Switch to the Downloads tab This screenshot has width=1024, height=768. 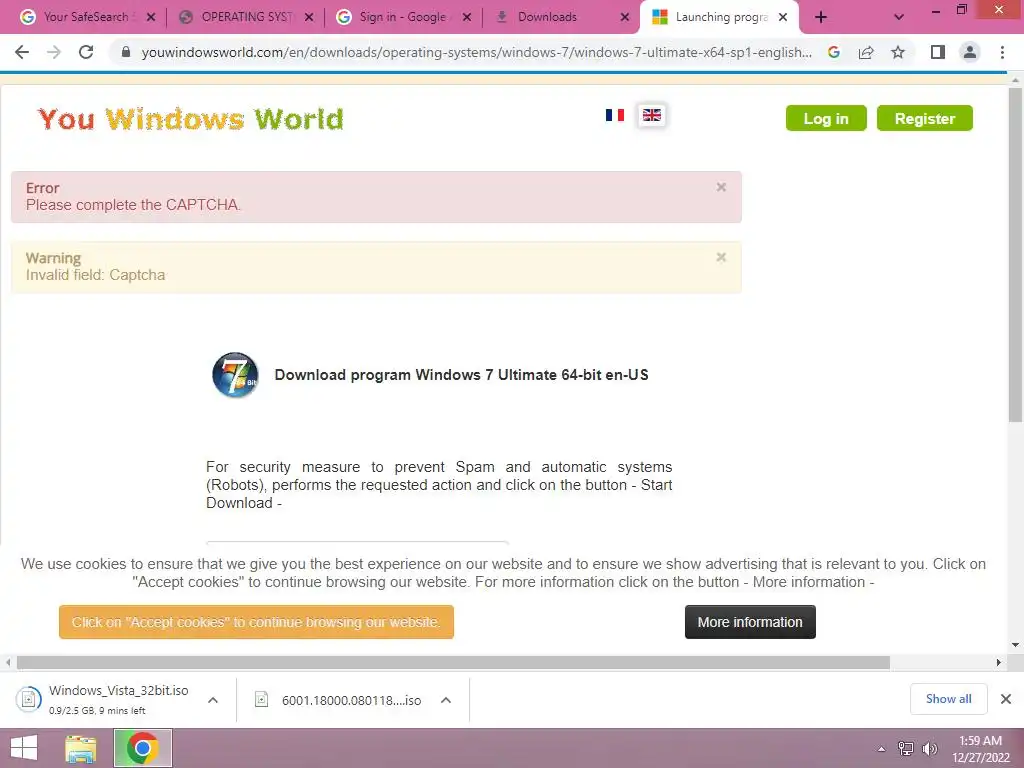pyautogui.click(x=547, y=17)
